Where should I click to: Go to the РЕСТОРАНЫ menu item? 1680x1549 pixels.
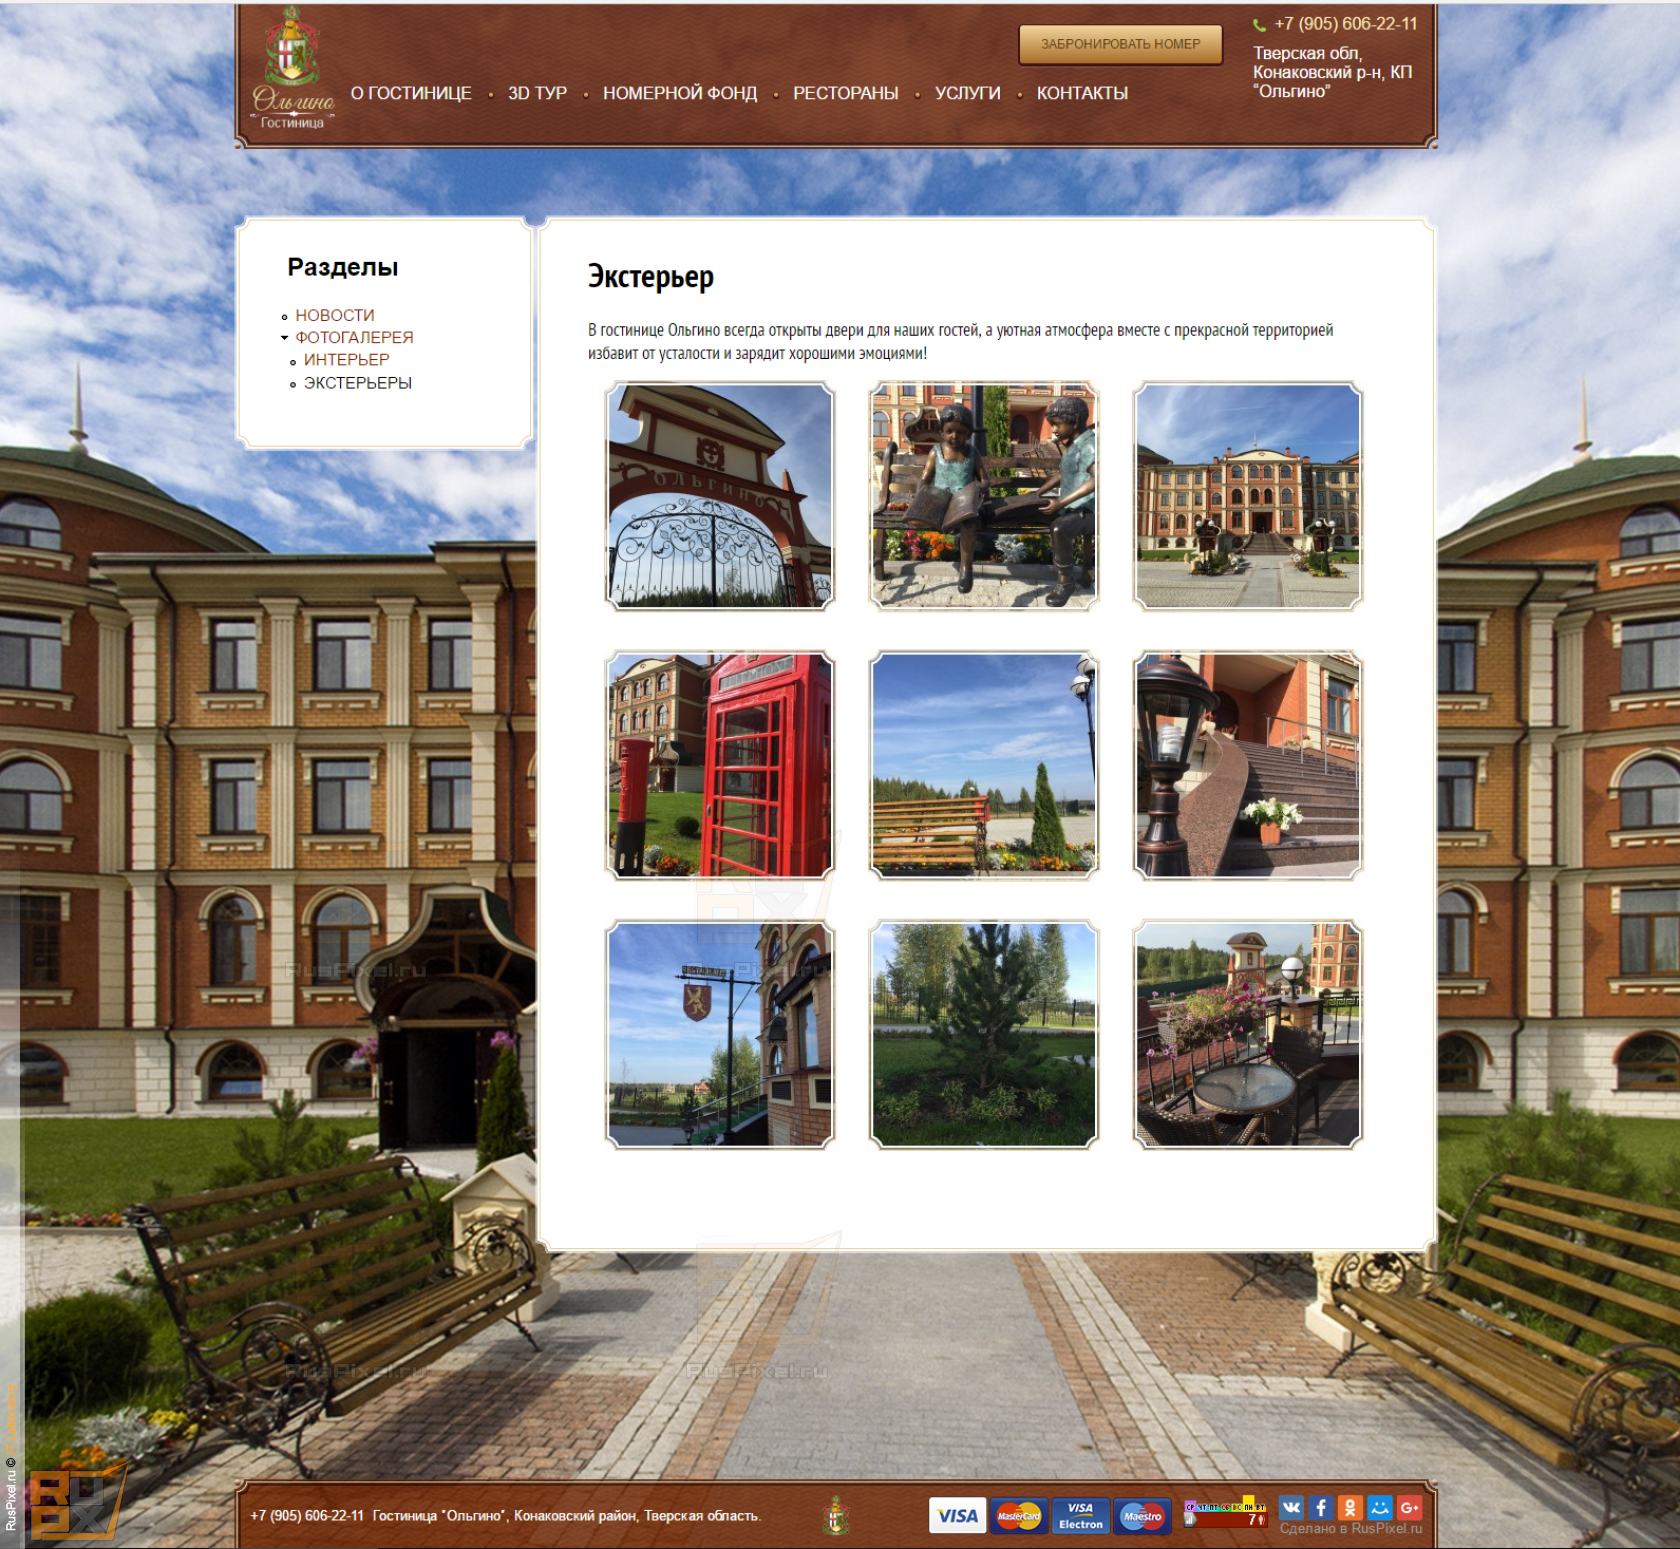pos(846,93)
